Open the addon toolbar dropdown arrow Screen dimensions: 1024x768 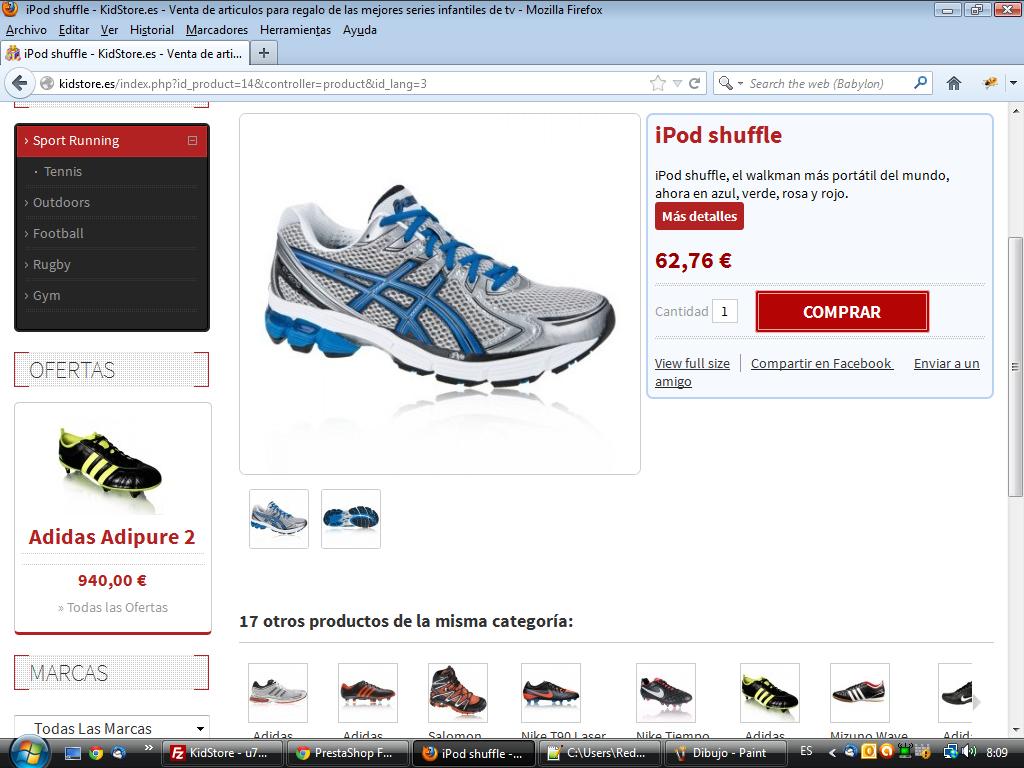point(1014,84)
